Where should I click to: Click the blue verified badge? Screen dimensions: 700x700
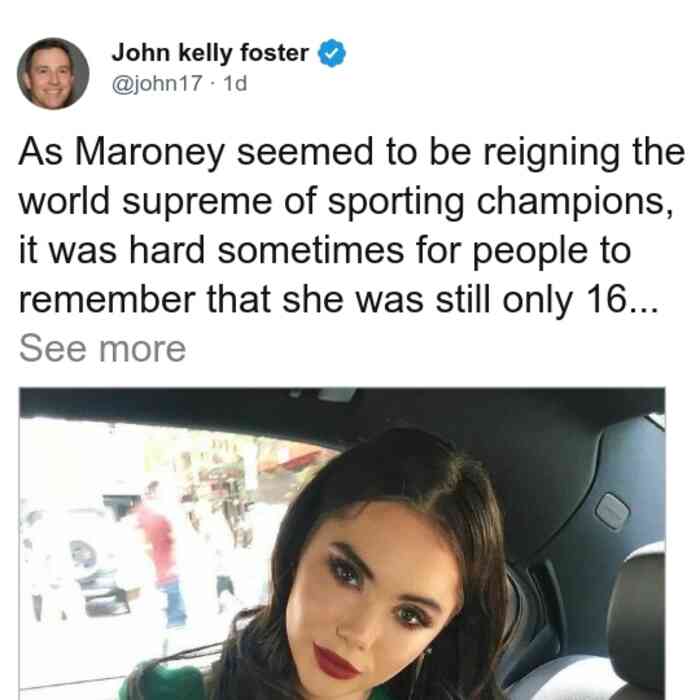(332, 53)
